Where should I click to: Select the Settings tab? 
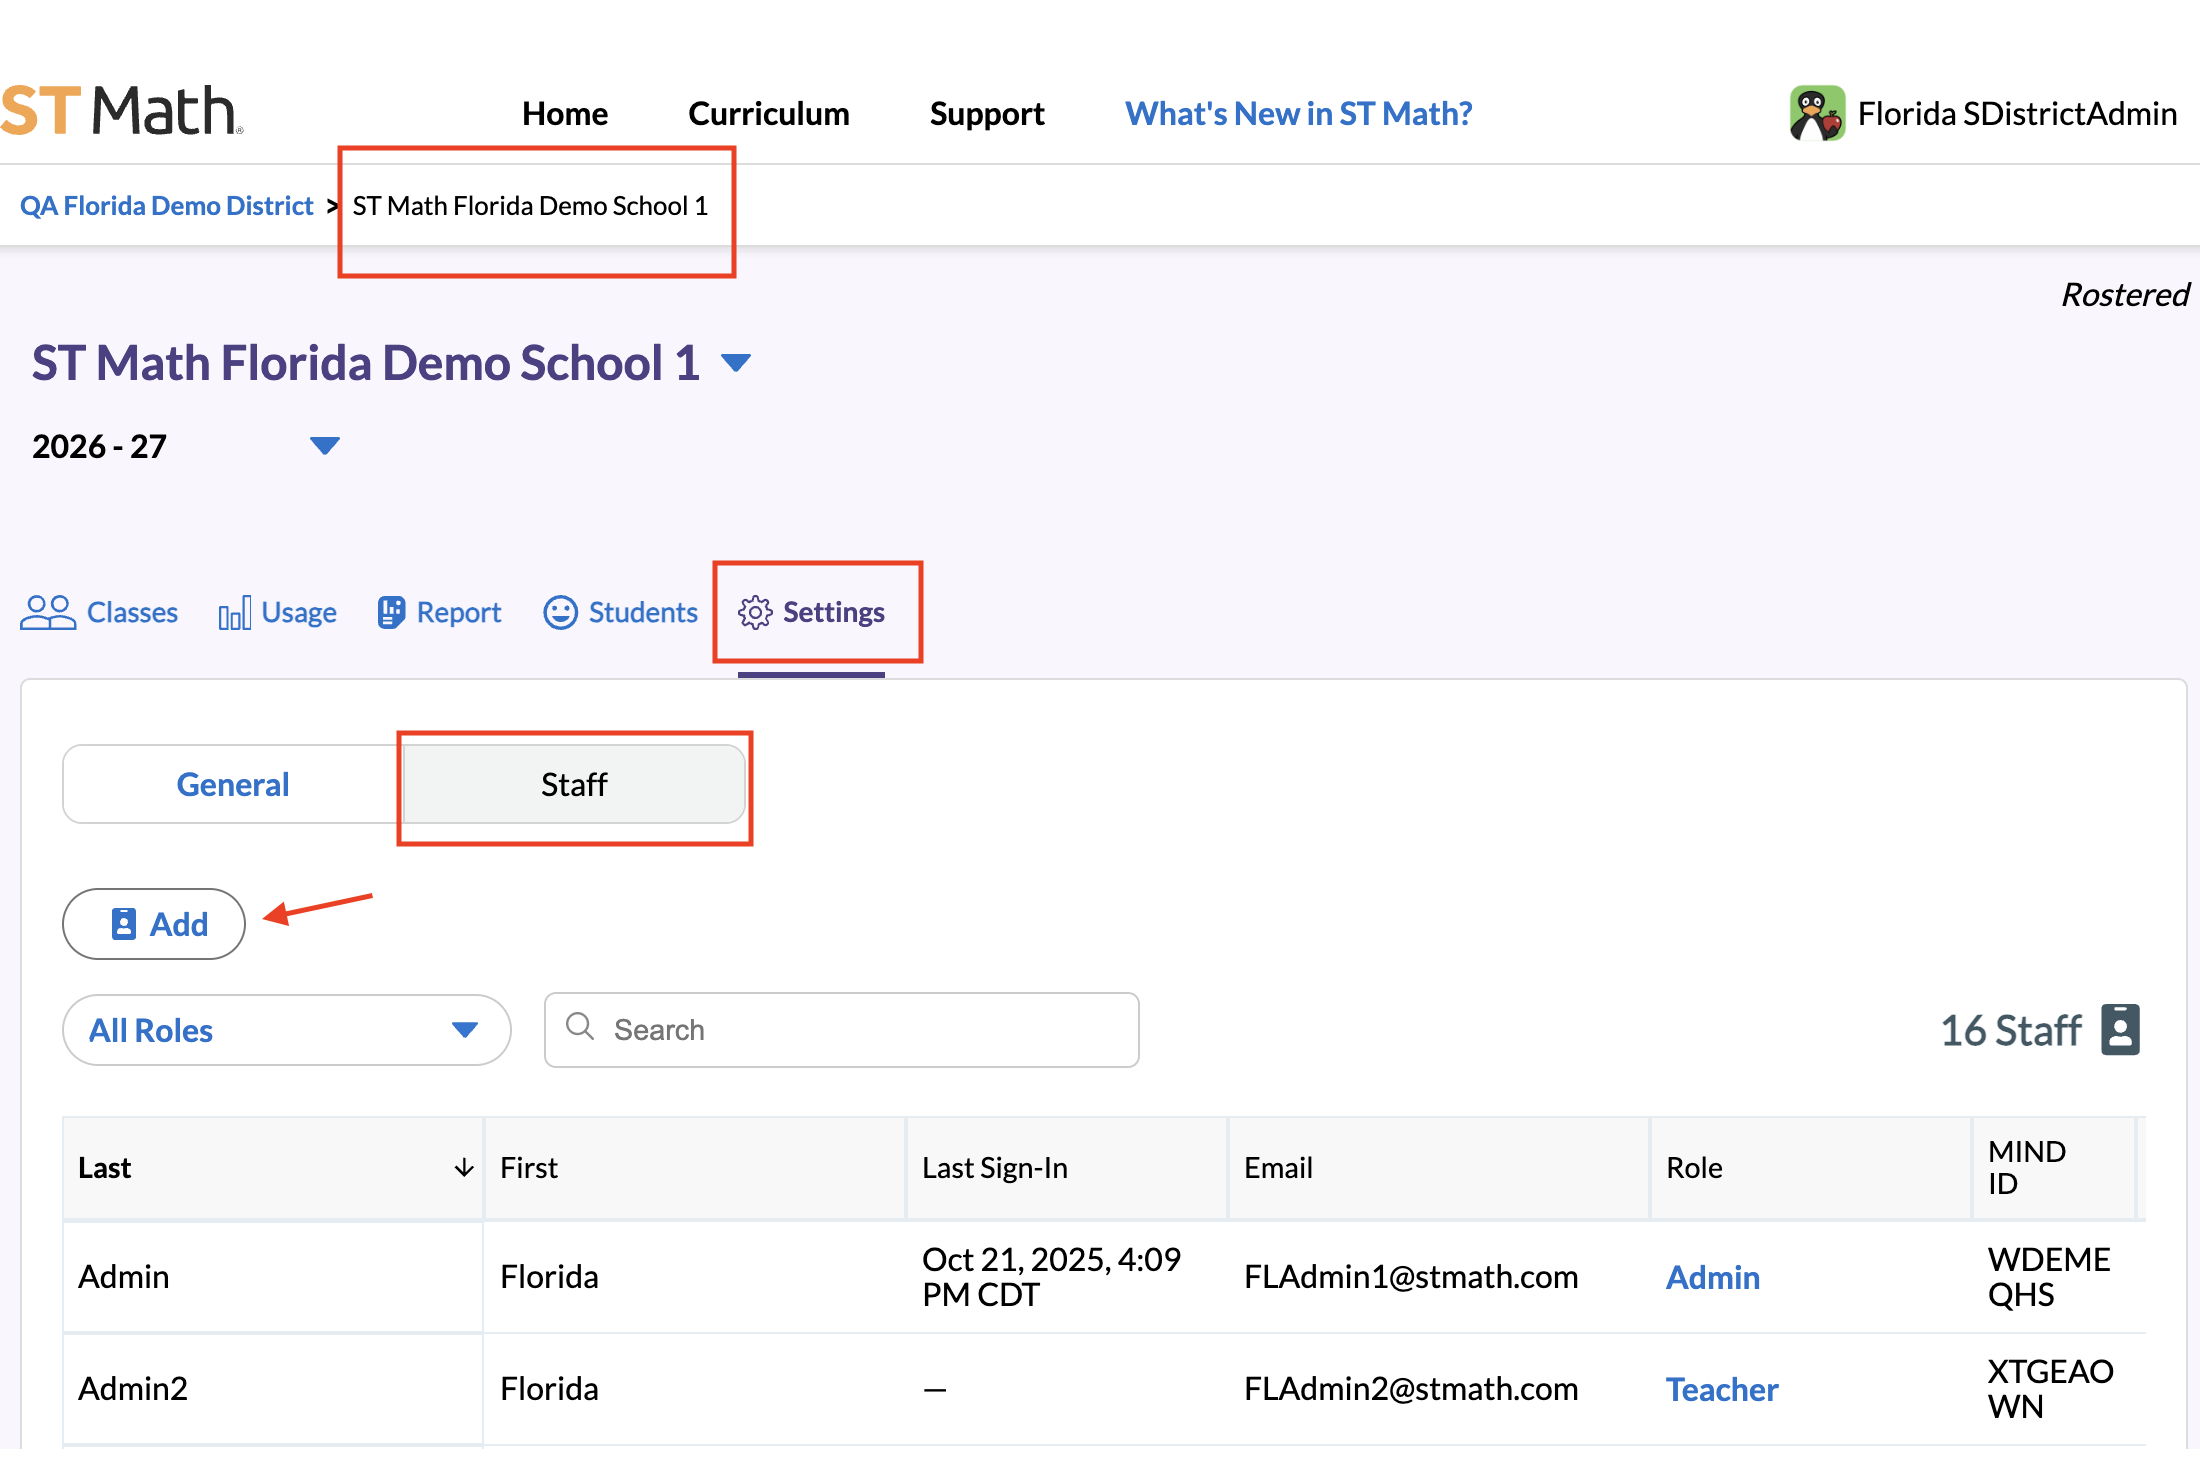click(x=811, y=612)
